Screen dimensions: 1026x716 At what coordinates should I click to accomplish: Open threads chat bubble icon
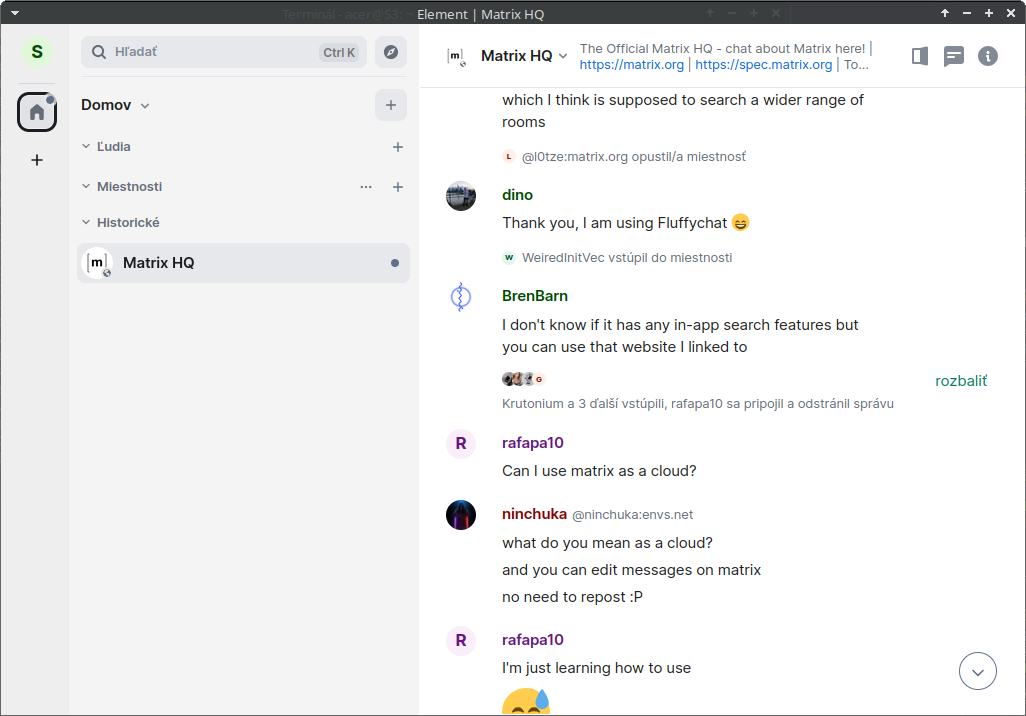[953, 56]
